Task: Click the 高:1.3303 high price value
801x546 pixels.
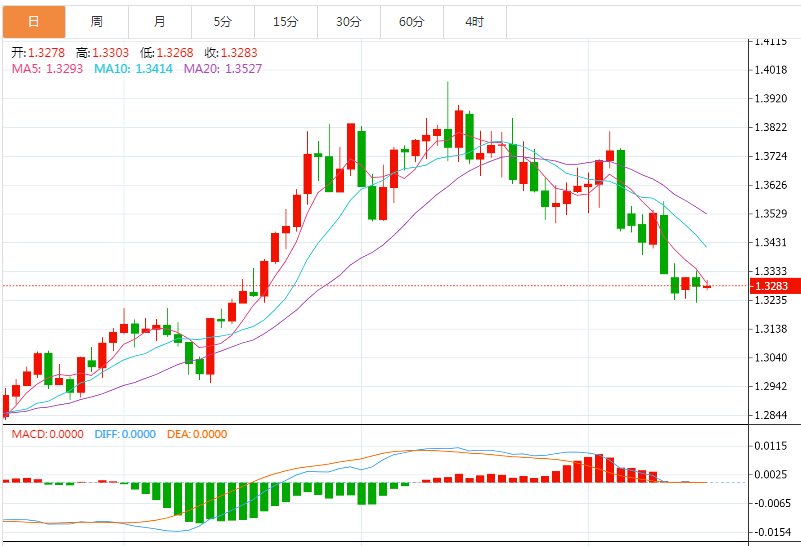Action: tap(102, 53)
